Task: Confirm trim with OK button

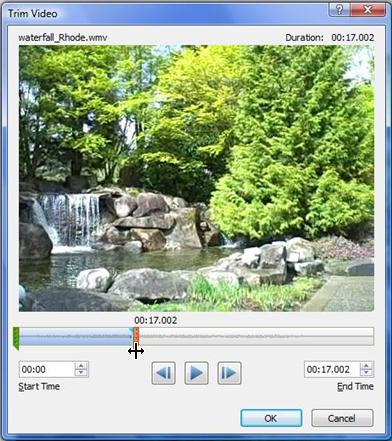Action: 271,418
